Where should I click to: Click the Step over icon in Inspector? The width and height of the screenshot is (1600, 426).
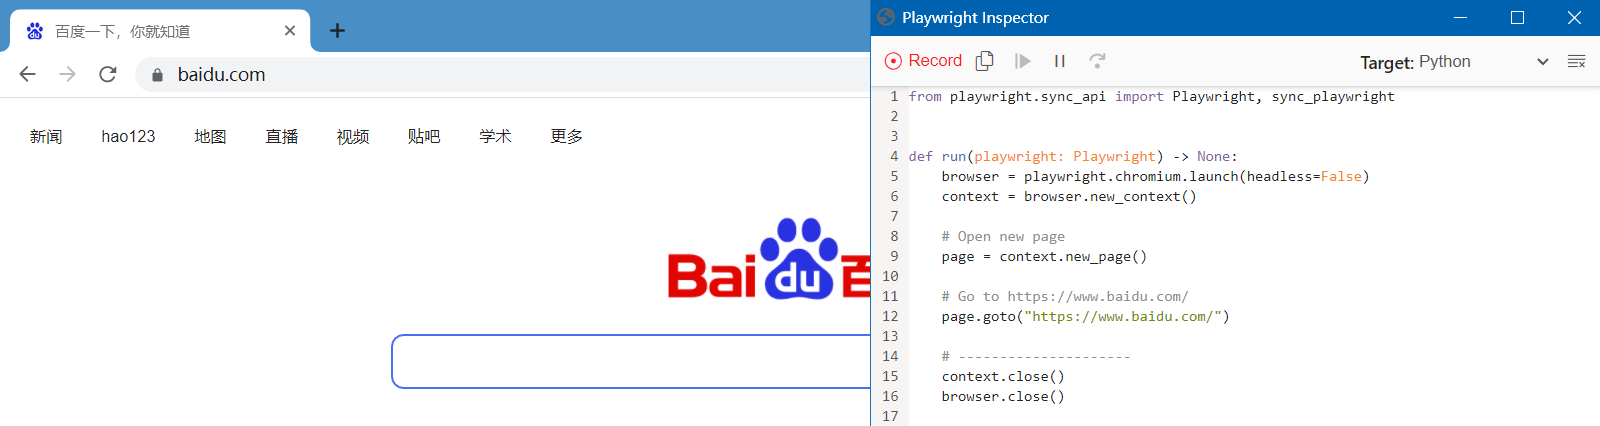pos(1097,61)
